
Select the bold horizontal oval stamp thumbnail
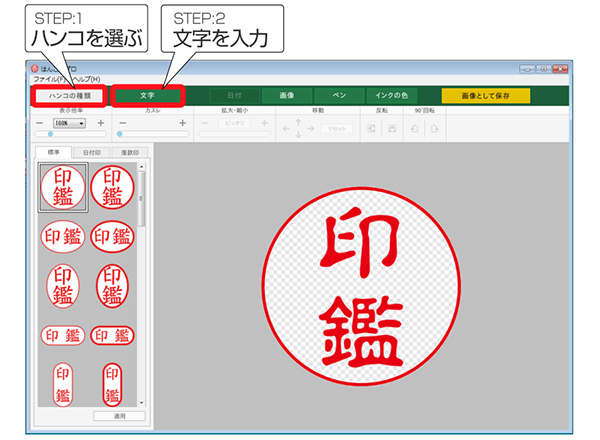(113, 236)
